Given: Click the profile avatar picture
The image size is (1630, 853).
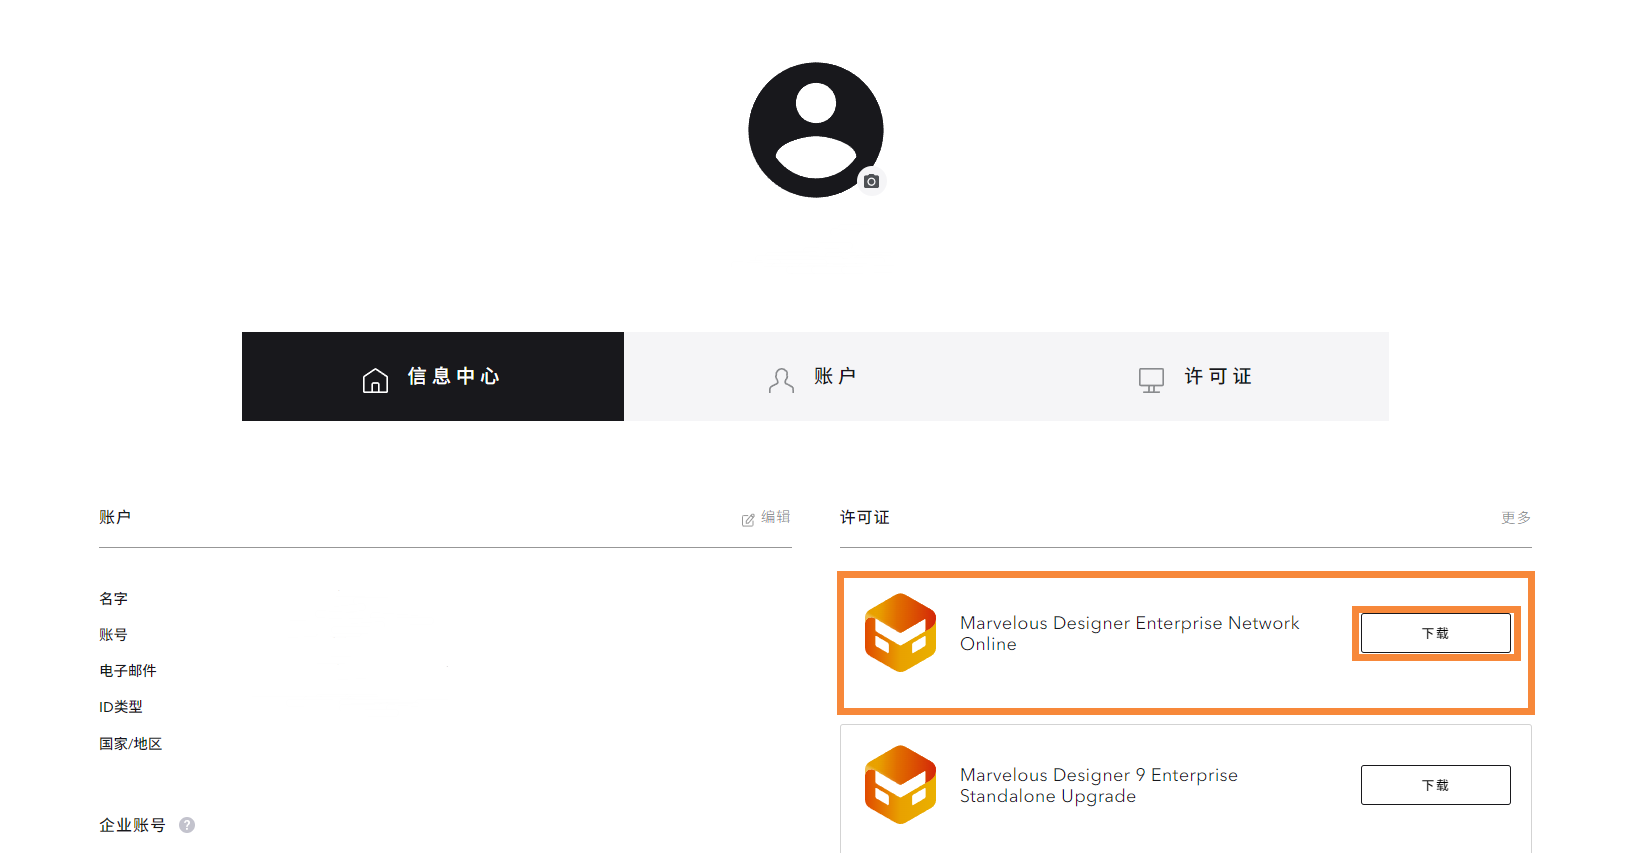Looking at the screenshot, I should coord(816,130).
